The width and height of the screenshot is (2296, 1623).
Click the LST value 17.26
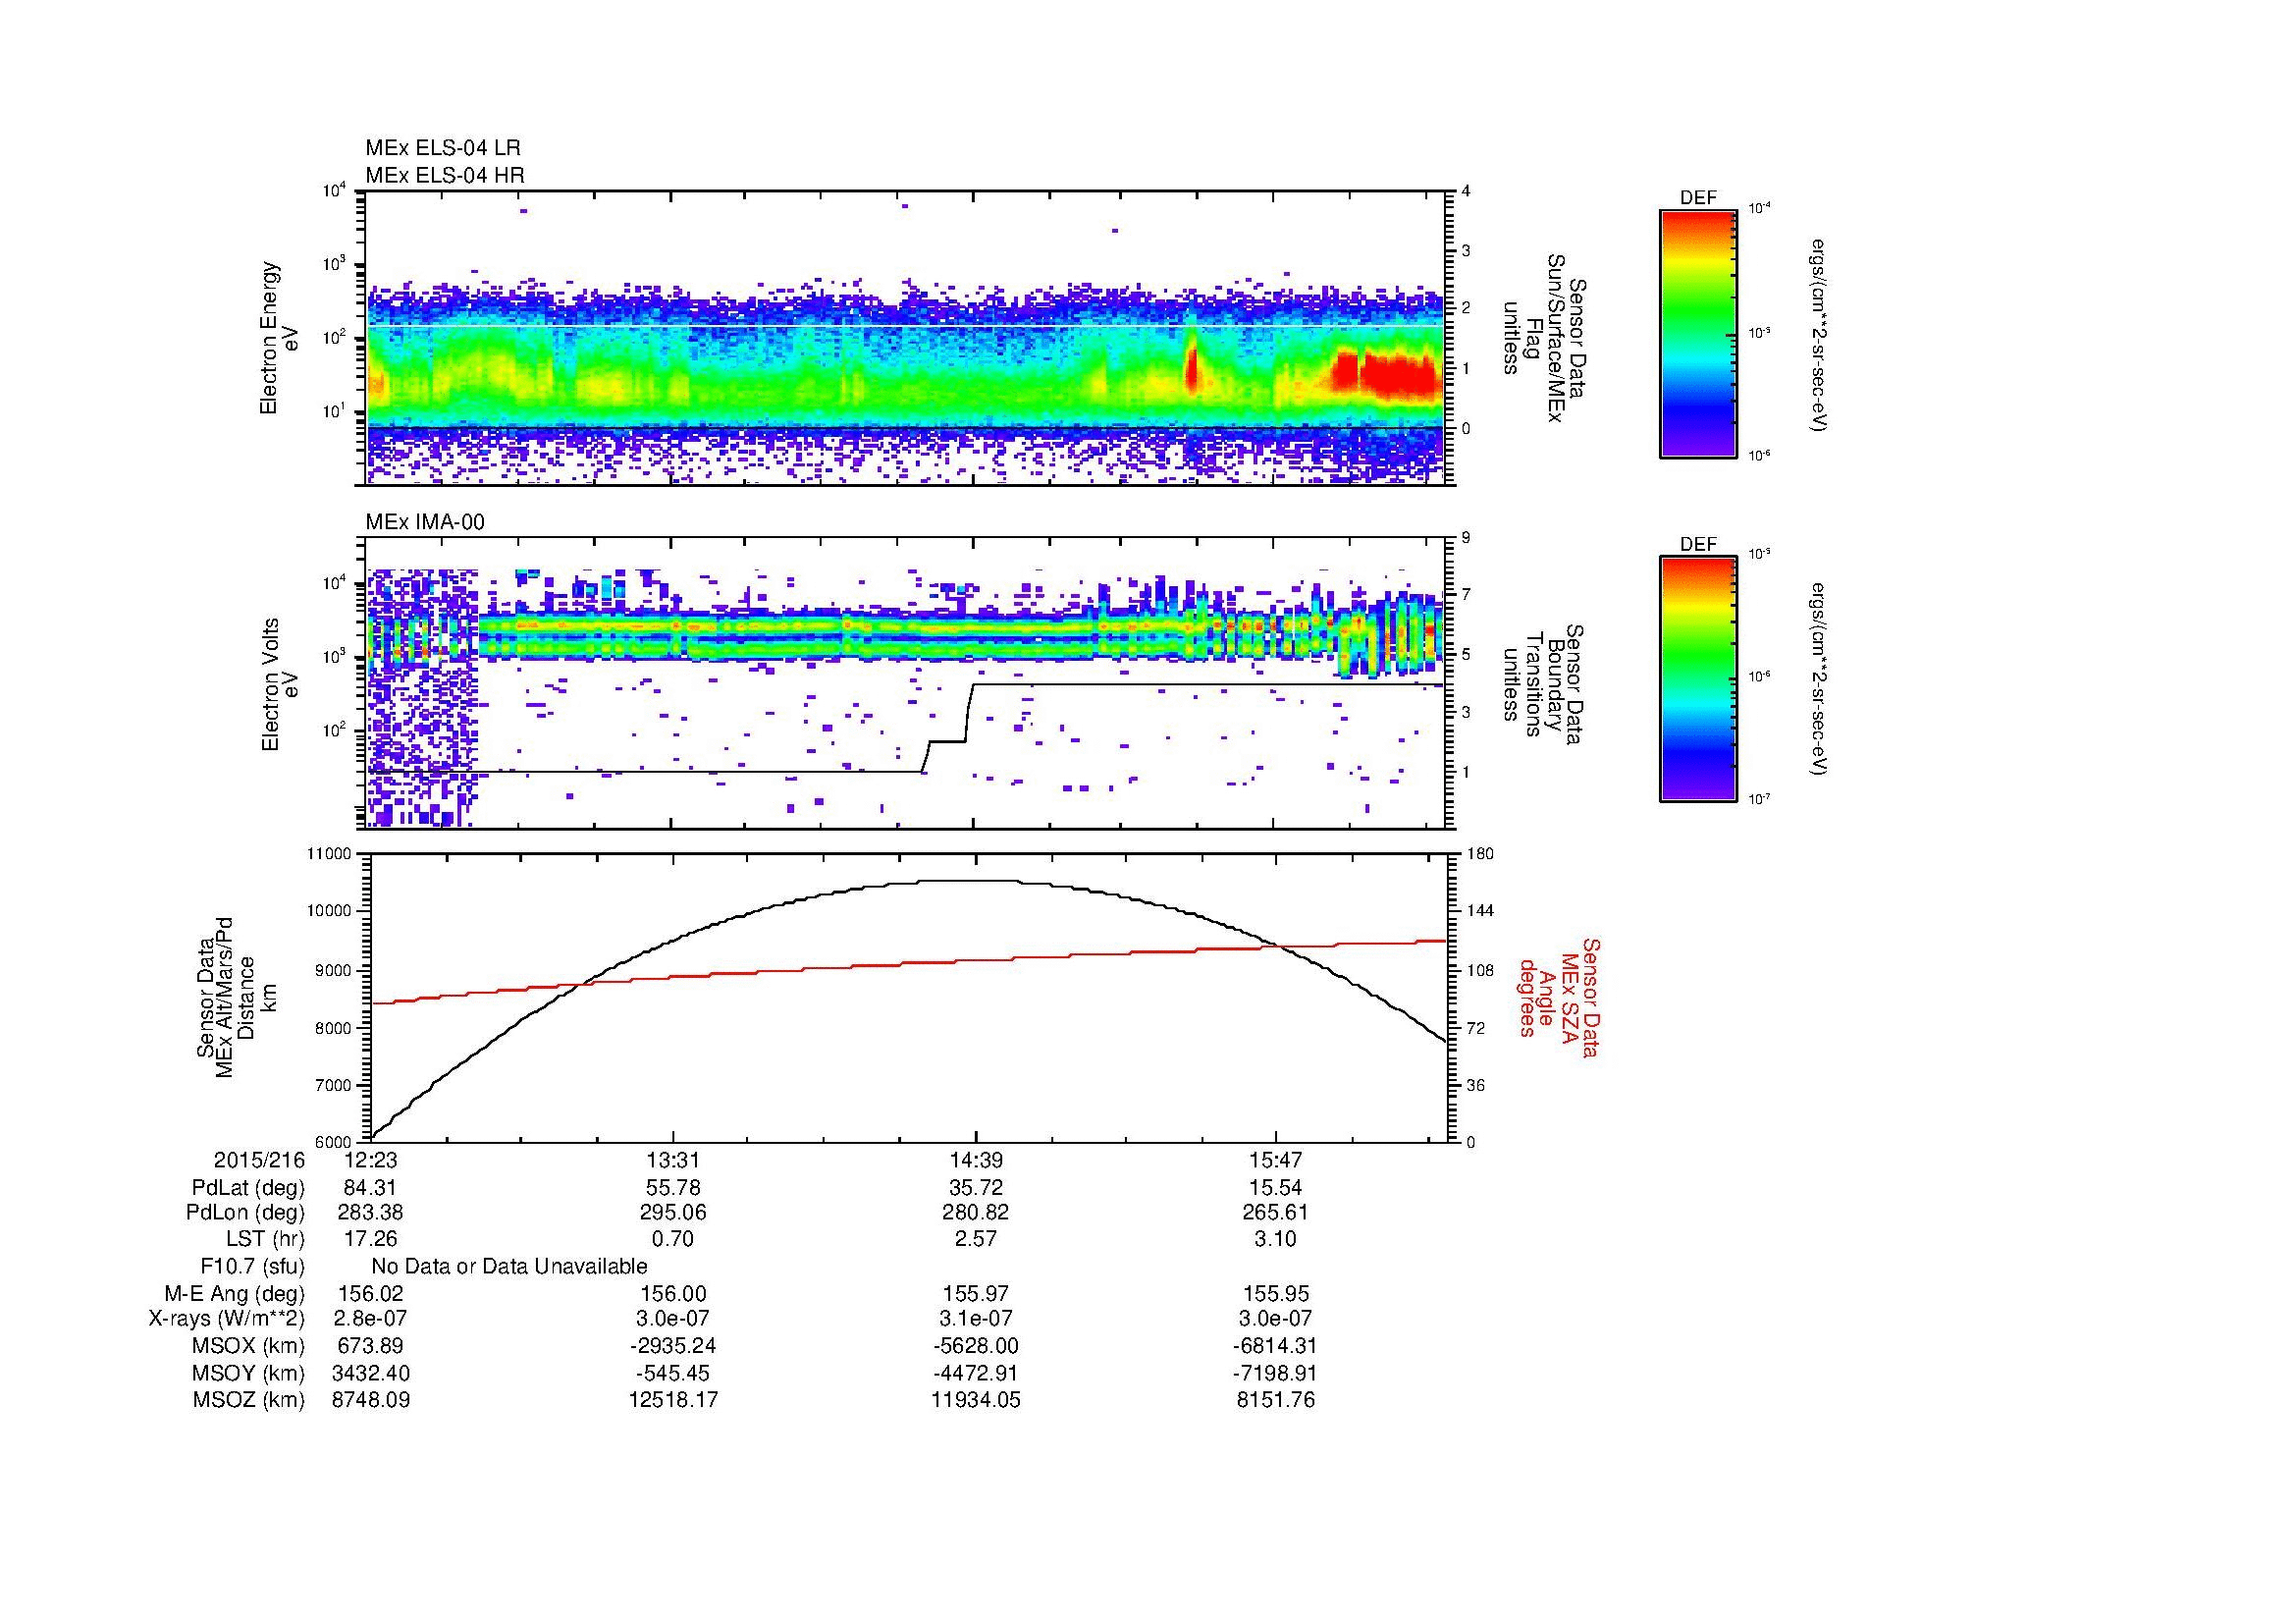(371, 1239)
